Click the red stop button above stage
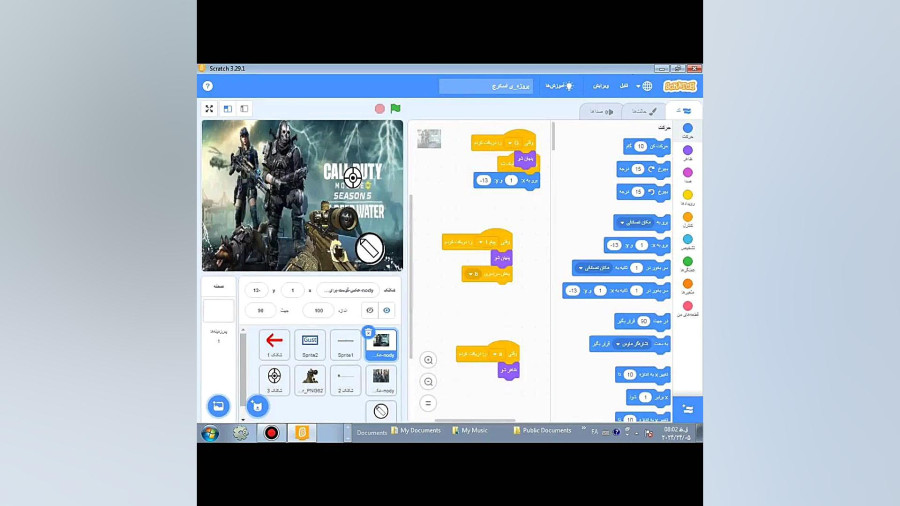The width and height of the screenshot is (900, 506). pyautogui.click(x=379, y=108)
